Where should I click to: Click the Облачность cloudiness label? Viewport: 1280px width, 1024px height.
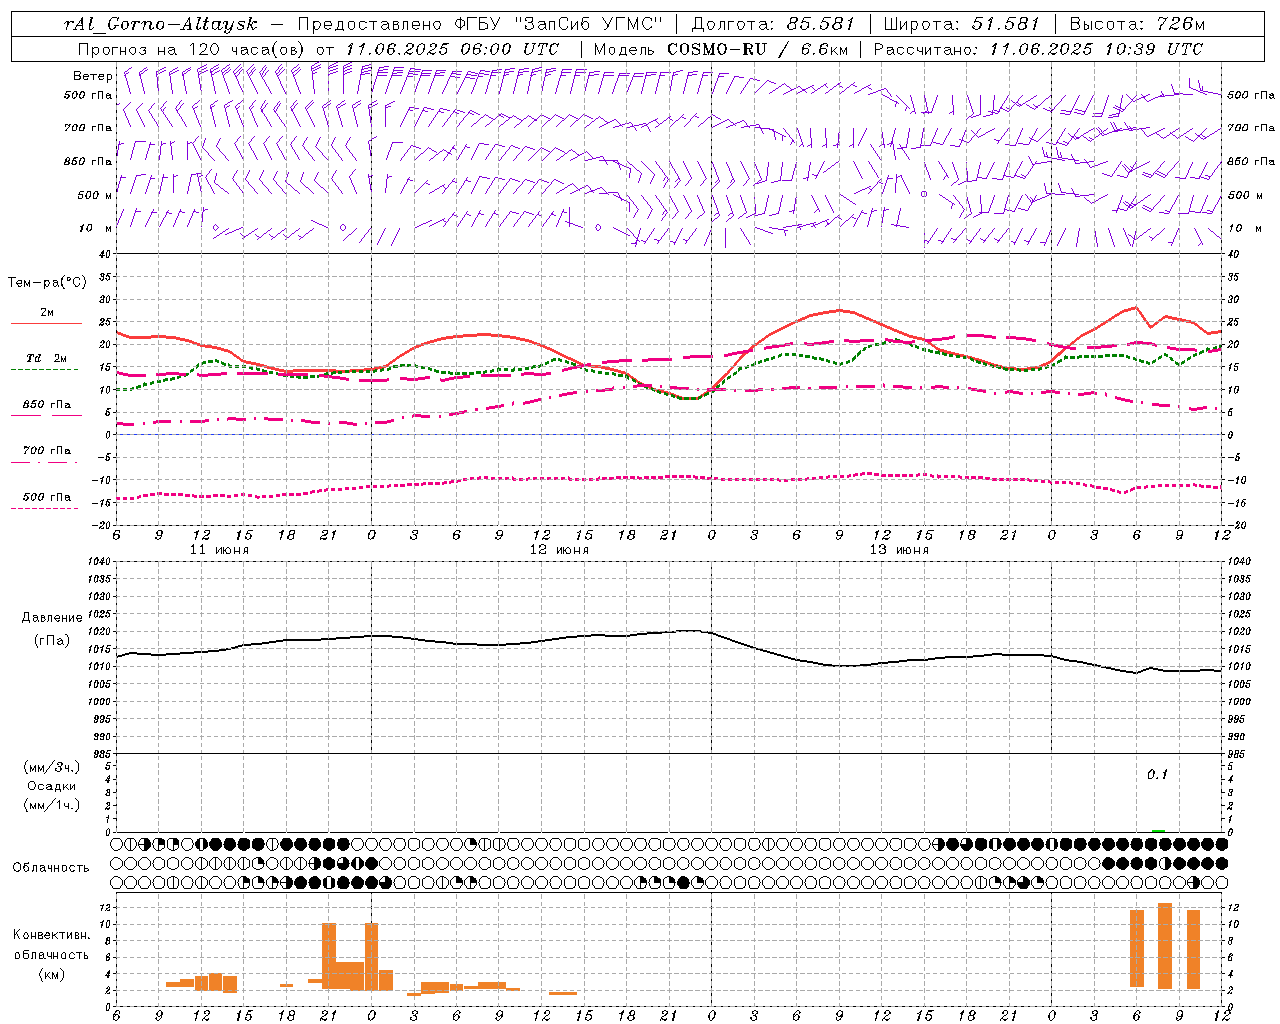pyautogui.click(x=51, y=867)
